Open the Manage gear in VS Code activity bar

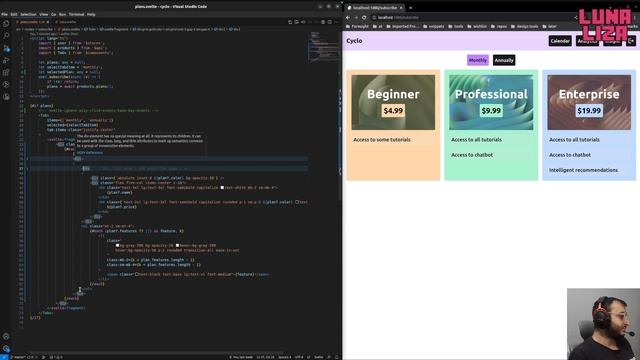tap(6, 349)
